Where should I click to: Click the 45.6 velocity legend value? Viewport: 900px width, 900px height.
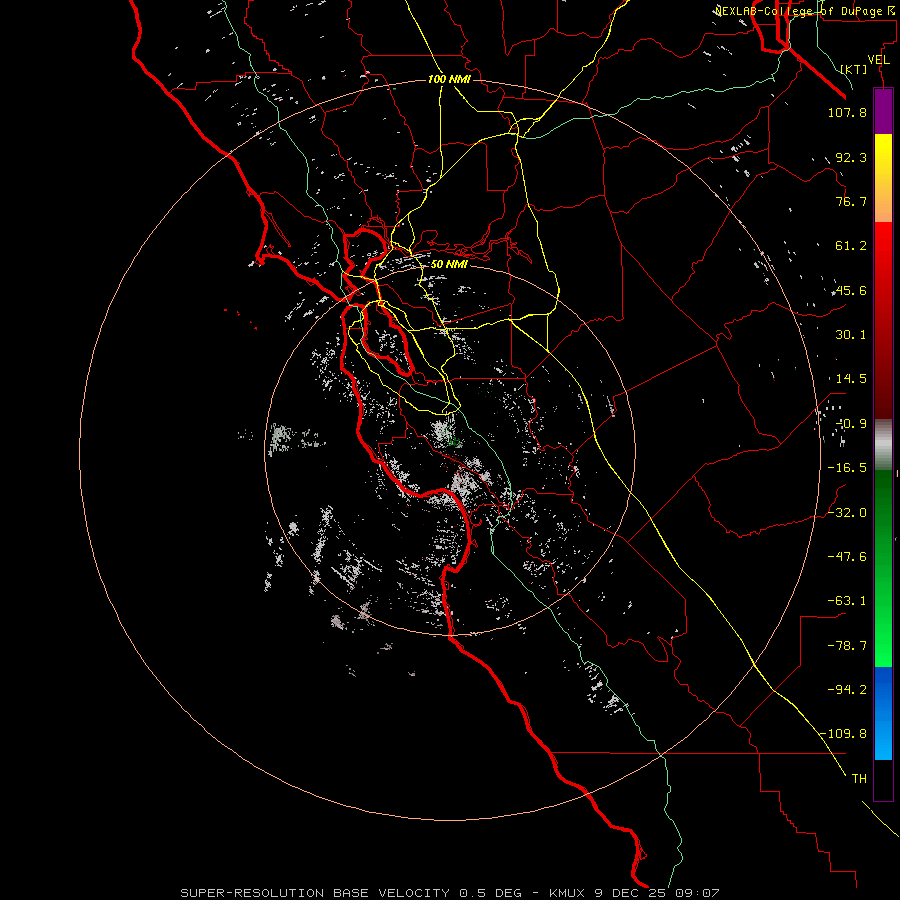(x=851, y=290)
